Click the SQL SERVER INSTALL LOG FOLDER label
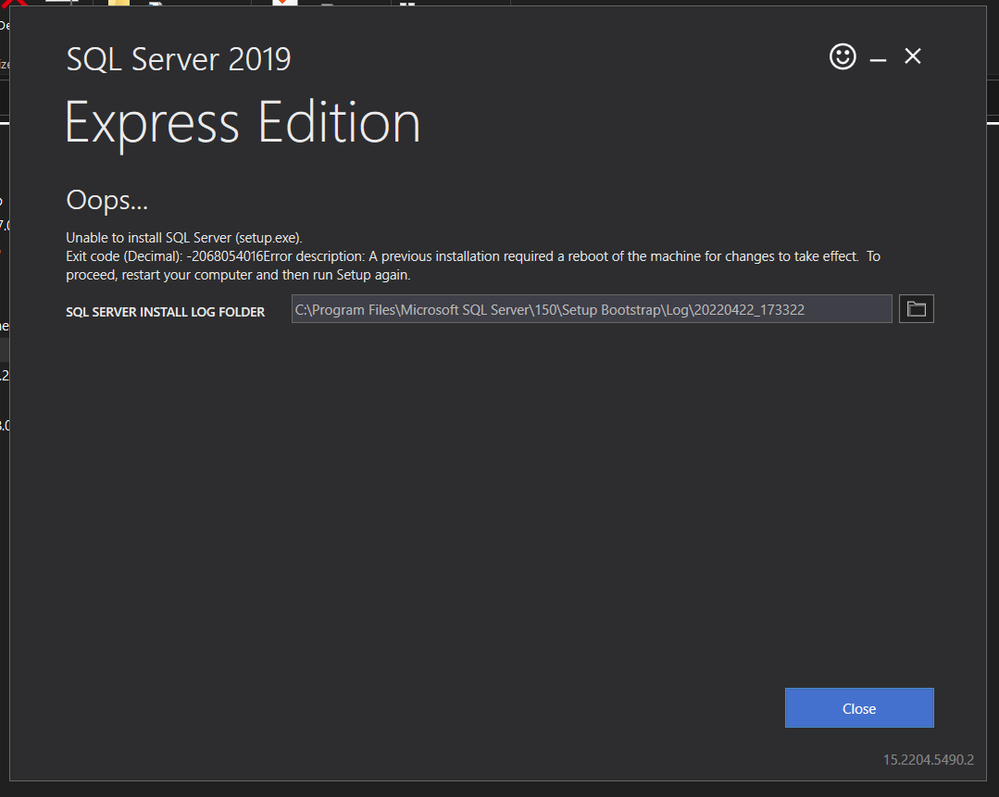 coord(165,312)
